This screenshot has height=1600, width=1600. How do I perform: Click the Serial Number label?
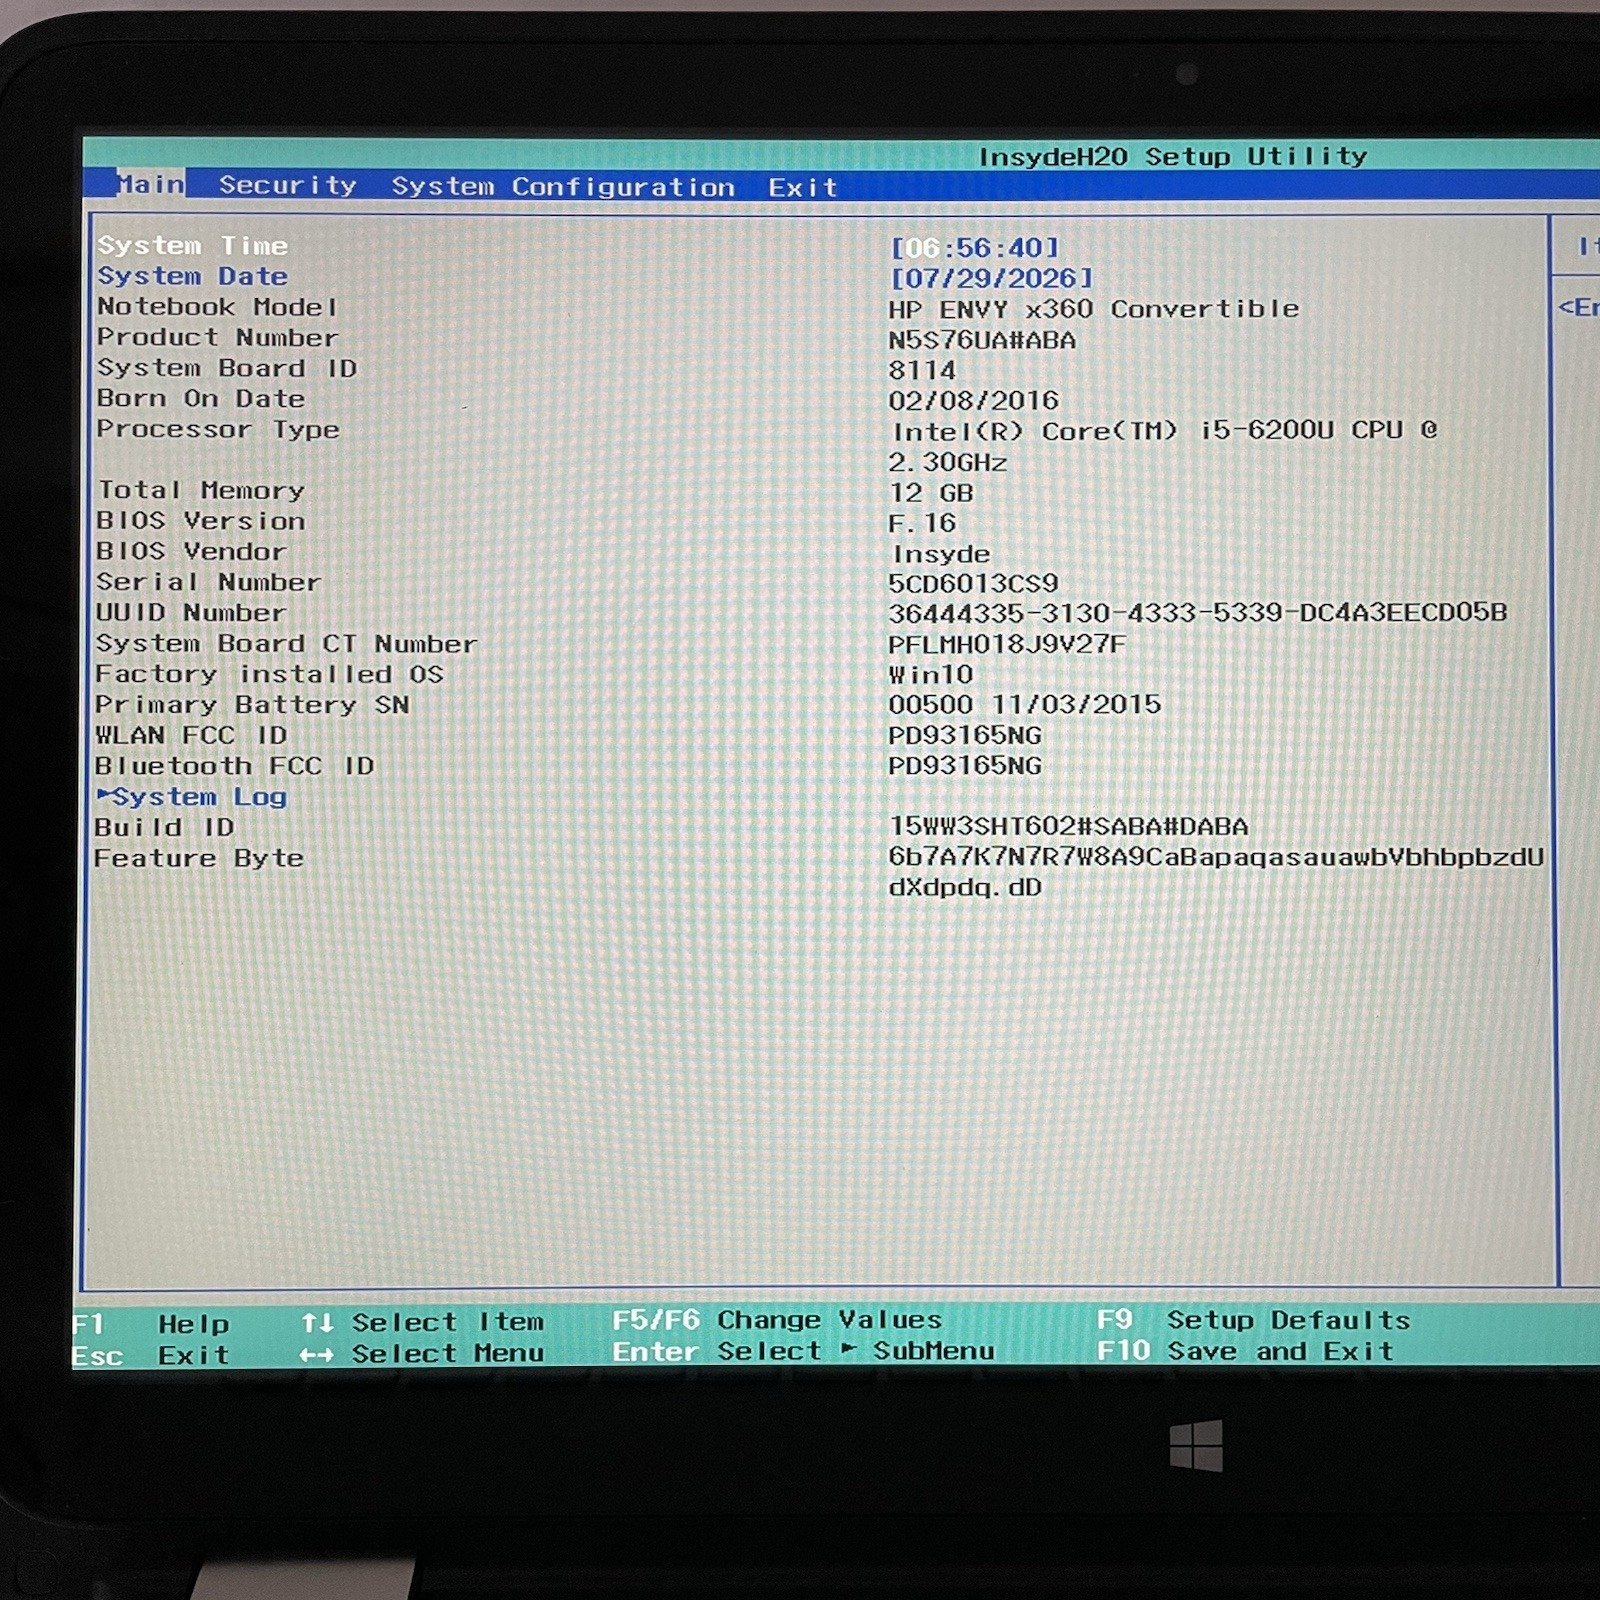click(x=208, y=582)
